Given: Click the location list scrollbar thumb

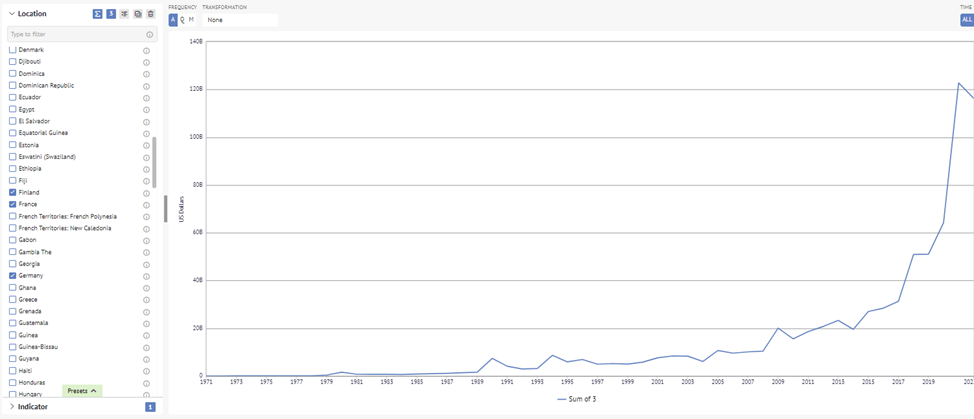Looking at the screenshot, I should (154, 163).
